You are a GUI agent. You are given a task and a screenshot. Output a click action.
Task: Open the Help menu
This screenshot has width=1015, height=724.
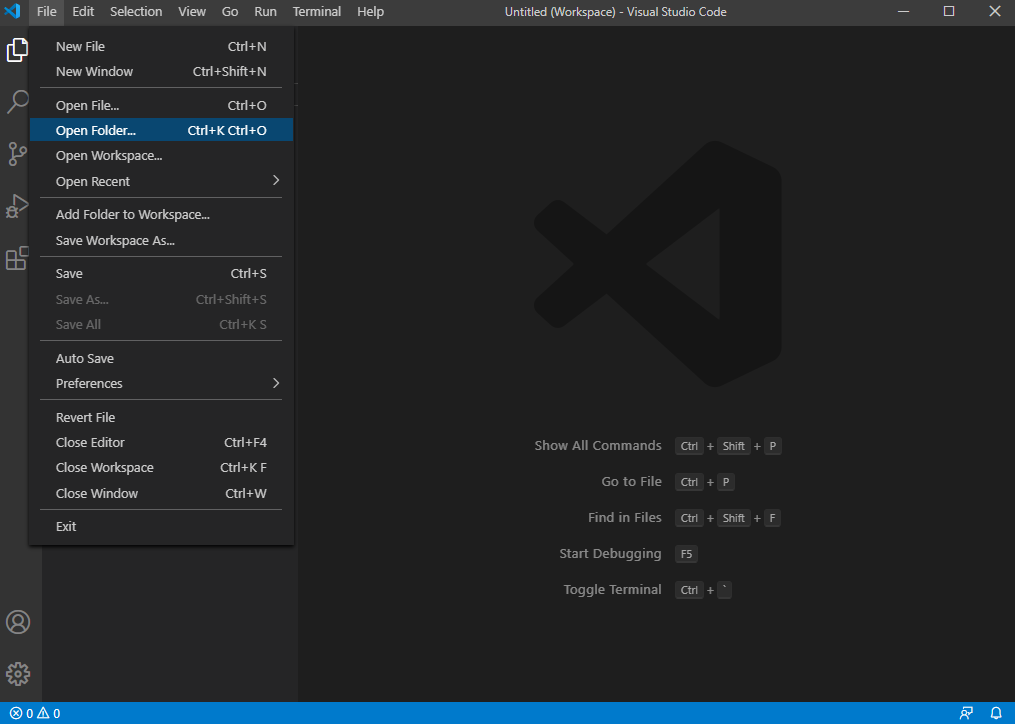point(370,12)
